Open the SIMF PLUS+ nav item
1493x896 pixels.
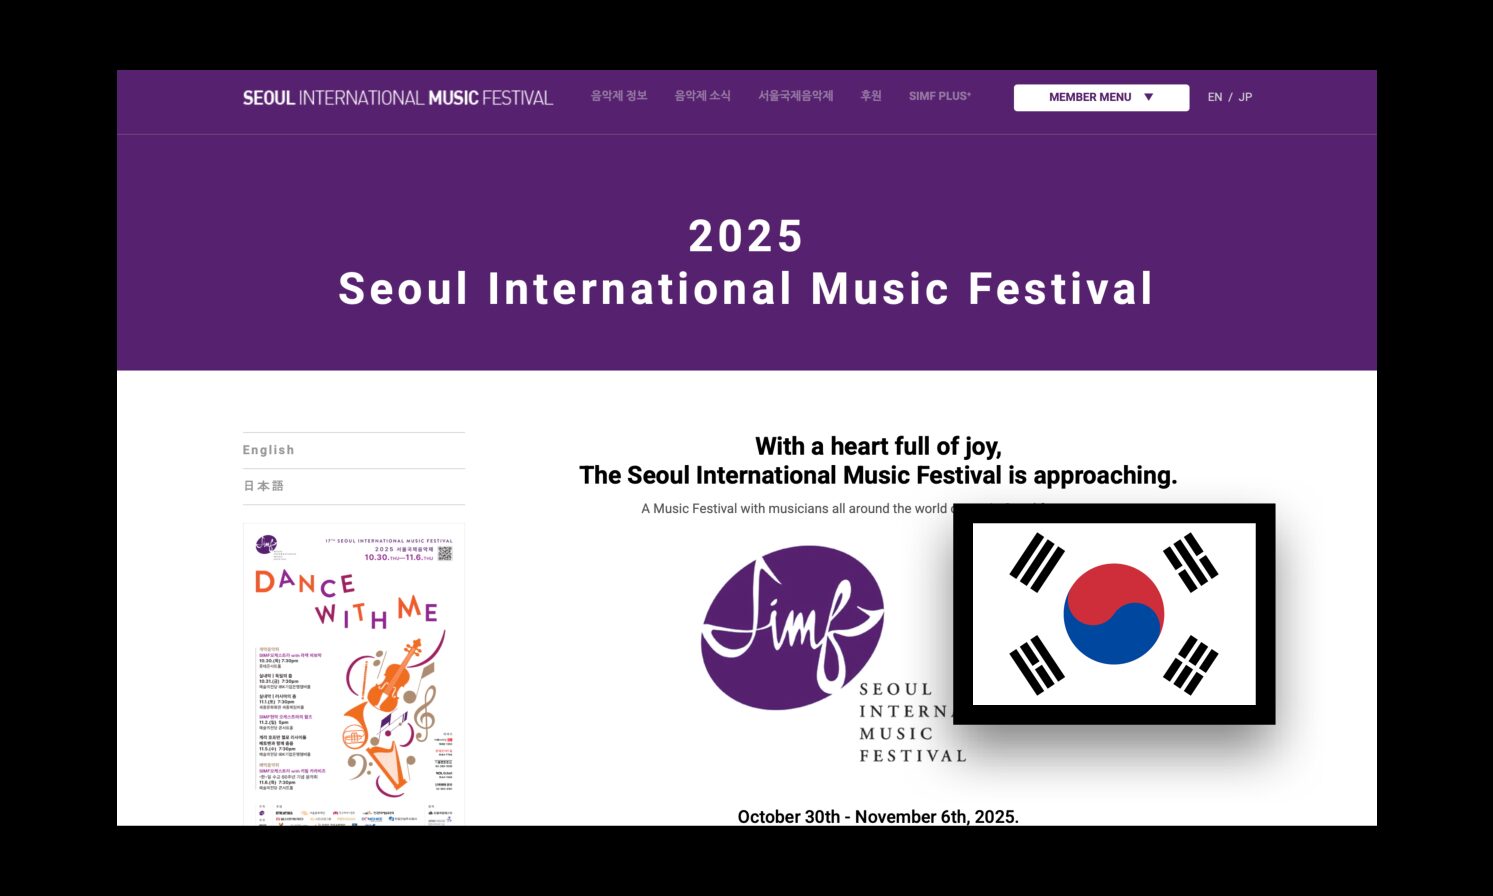pos(939,97)
